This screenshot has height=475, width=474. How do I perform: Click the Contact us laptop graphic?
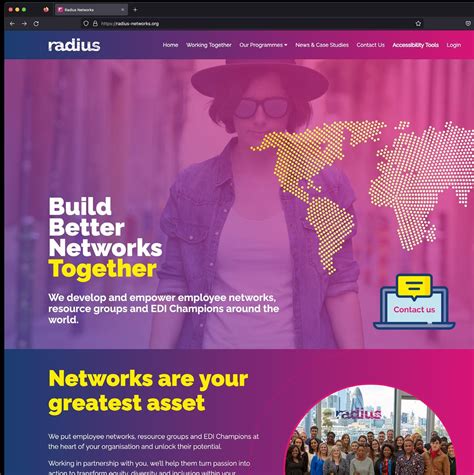pyautogui.click(x=414, y=302)
